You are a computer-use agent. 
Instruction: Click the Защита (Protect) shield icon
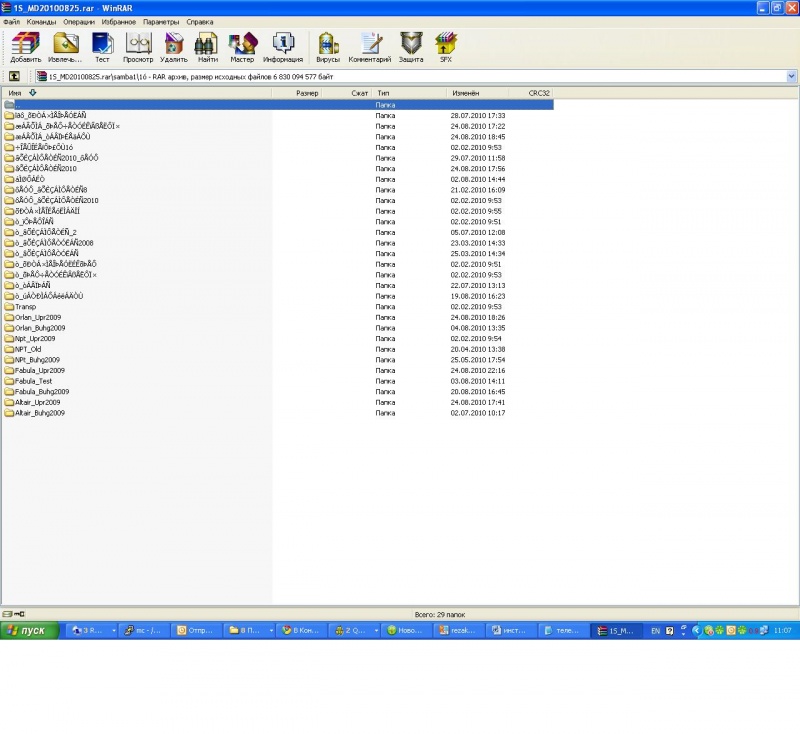pyautogui.click(x=411, y=46)
